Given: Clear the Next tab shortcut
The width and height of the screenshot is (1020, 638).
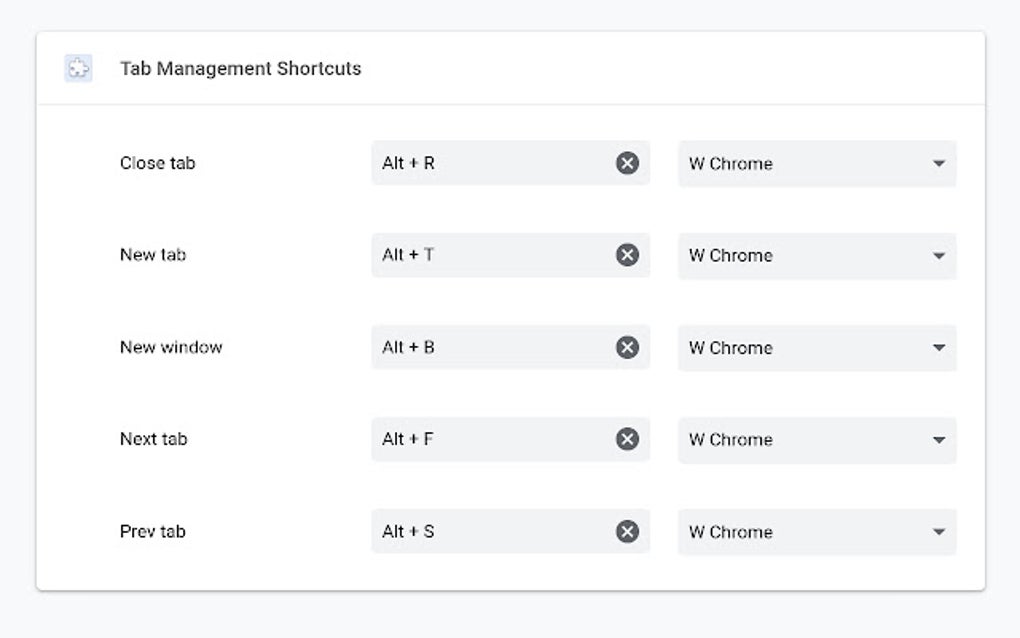Looking at the screenshot, I should coord(627,439).
